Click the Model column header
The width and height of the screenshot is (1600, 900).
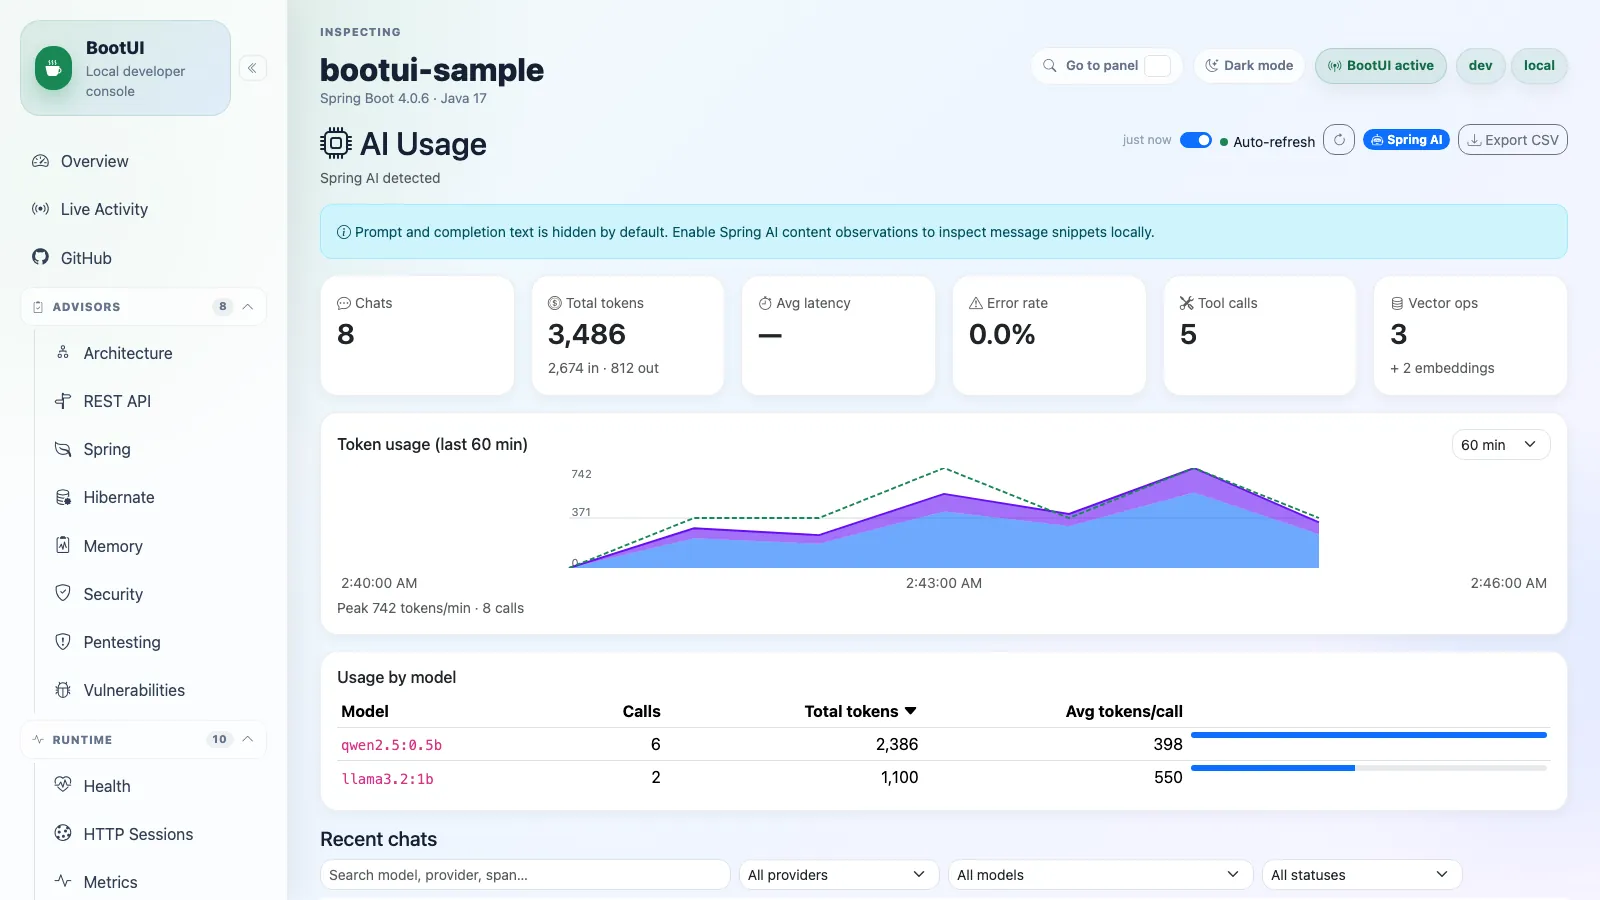365,711
